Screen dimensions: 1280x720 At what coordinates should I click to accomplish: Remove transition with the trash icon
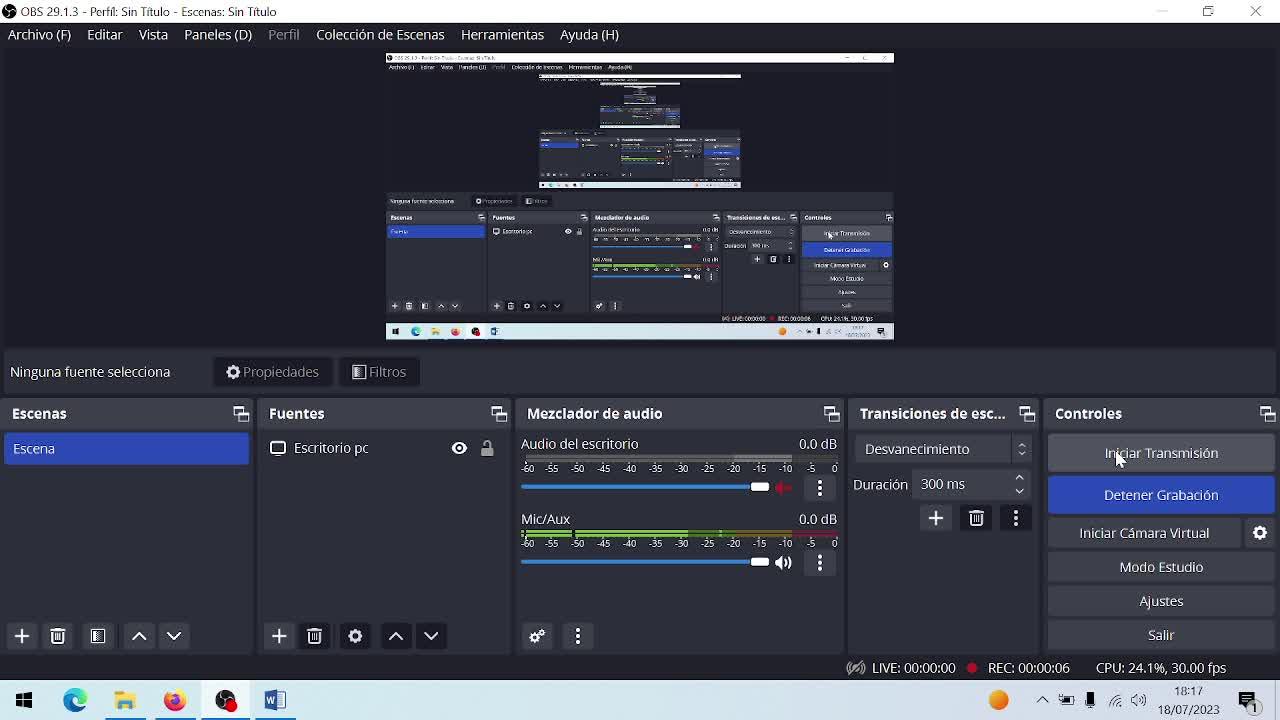click(x=976, y=518)
